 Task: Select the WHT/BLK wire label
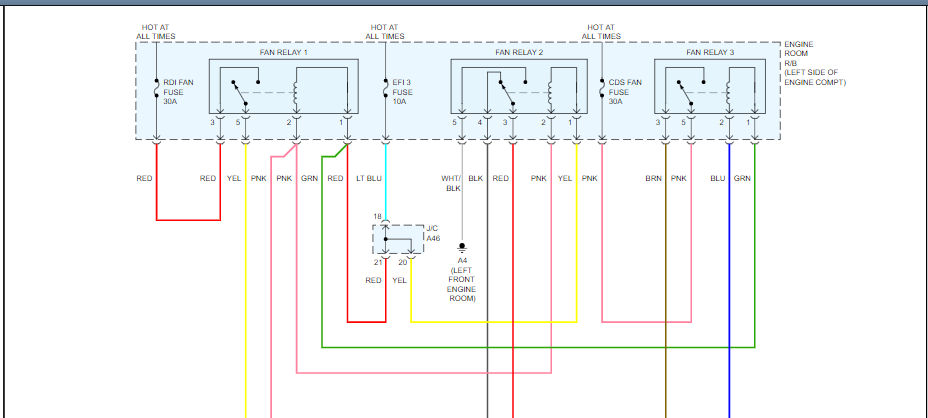point(451,184)
